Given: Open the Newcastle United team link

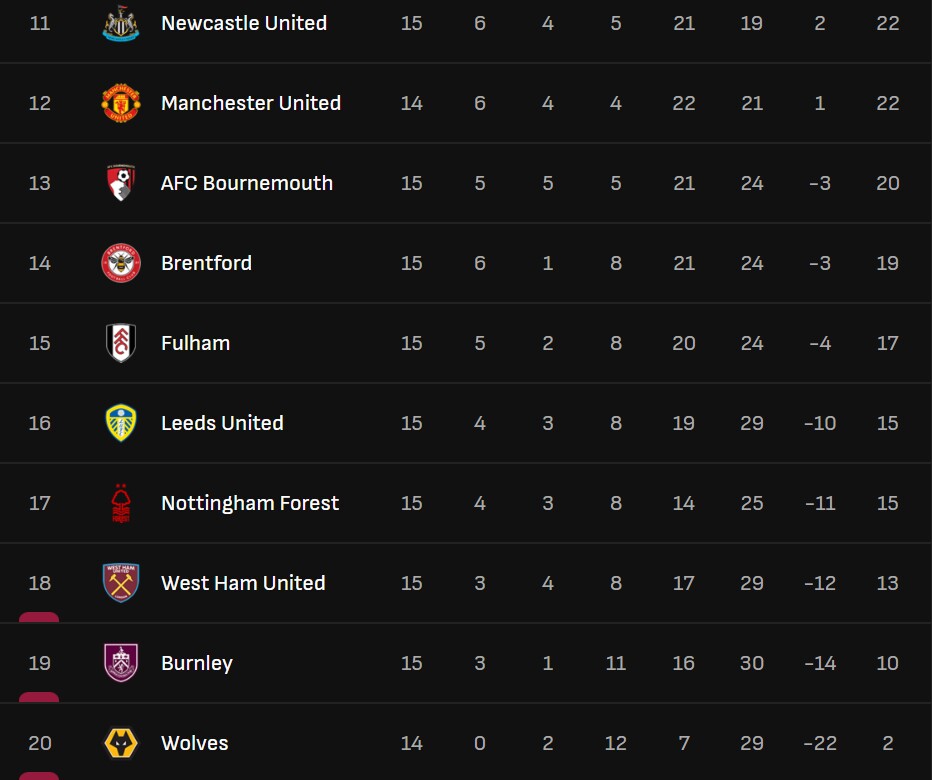Looking at the screenshot, I should click(x=244, y=23).
